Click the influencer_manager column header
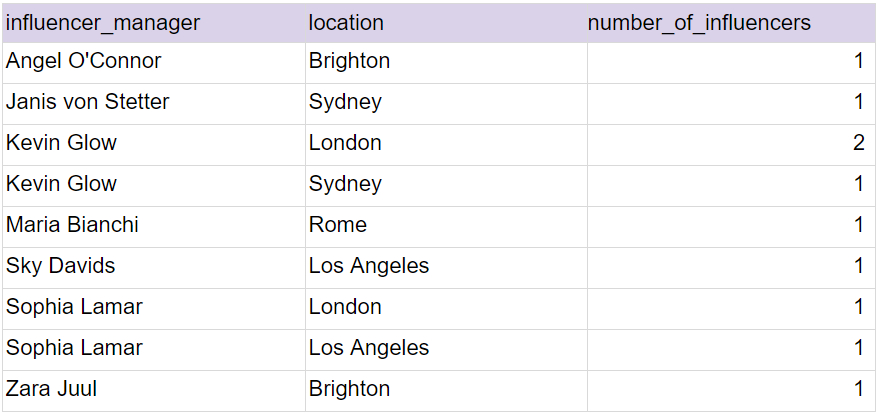The width and height of the screenshot is (877, 415). click(103, 22)
